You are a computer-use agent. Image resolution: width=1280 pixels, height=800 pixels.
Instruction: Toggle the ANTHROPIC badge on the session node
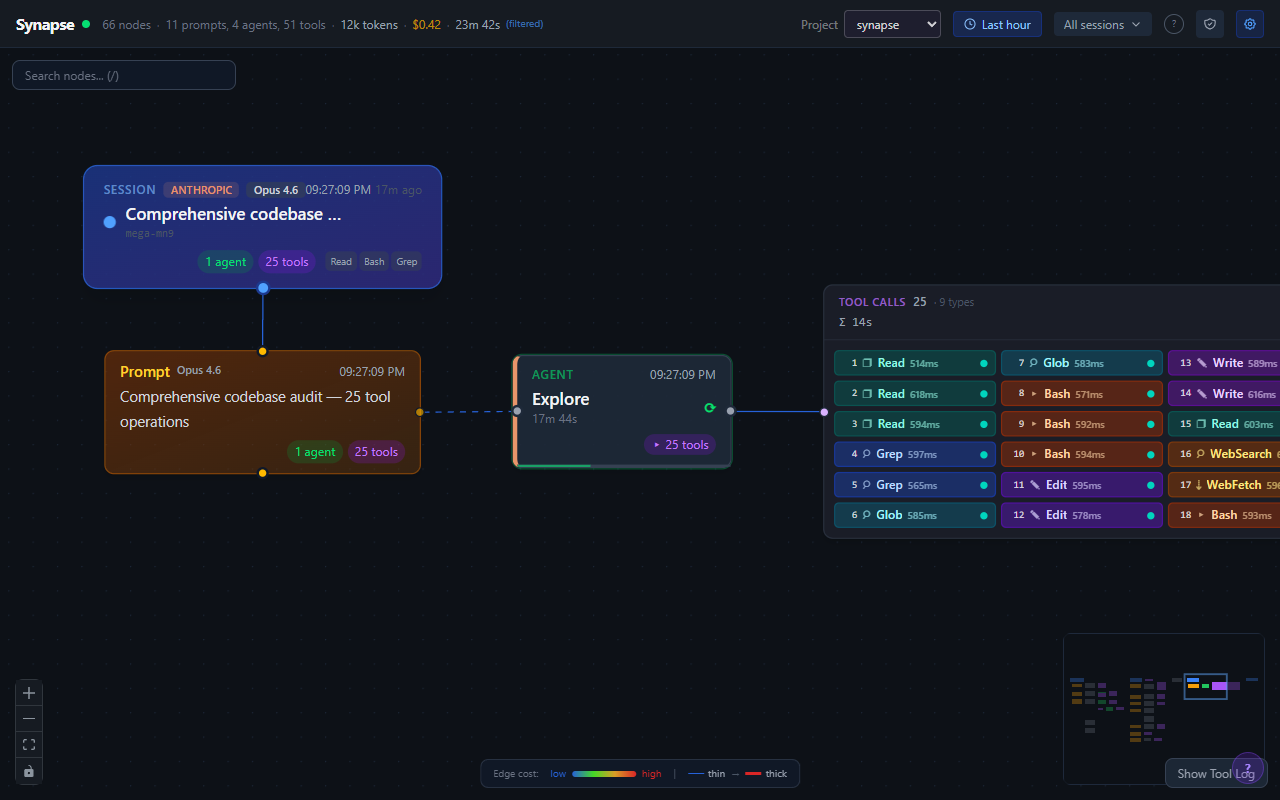(201, 189)
